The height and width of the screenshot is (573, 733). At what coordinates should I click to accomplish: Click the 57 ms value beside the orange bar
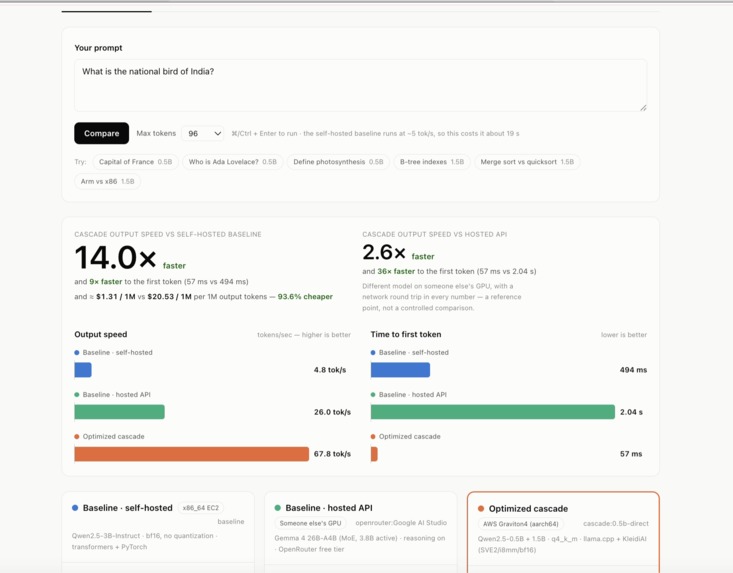pyautogui.click(x=631, y=454)
